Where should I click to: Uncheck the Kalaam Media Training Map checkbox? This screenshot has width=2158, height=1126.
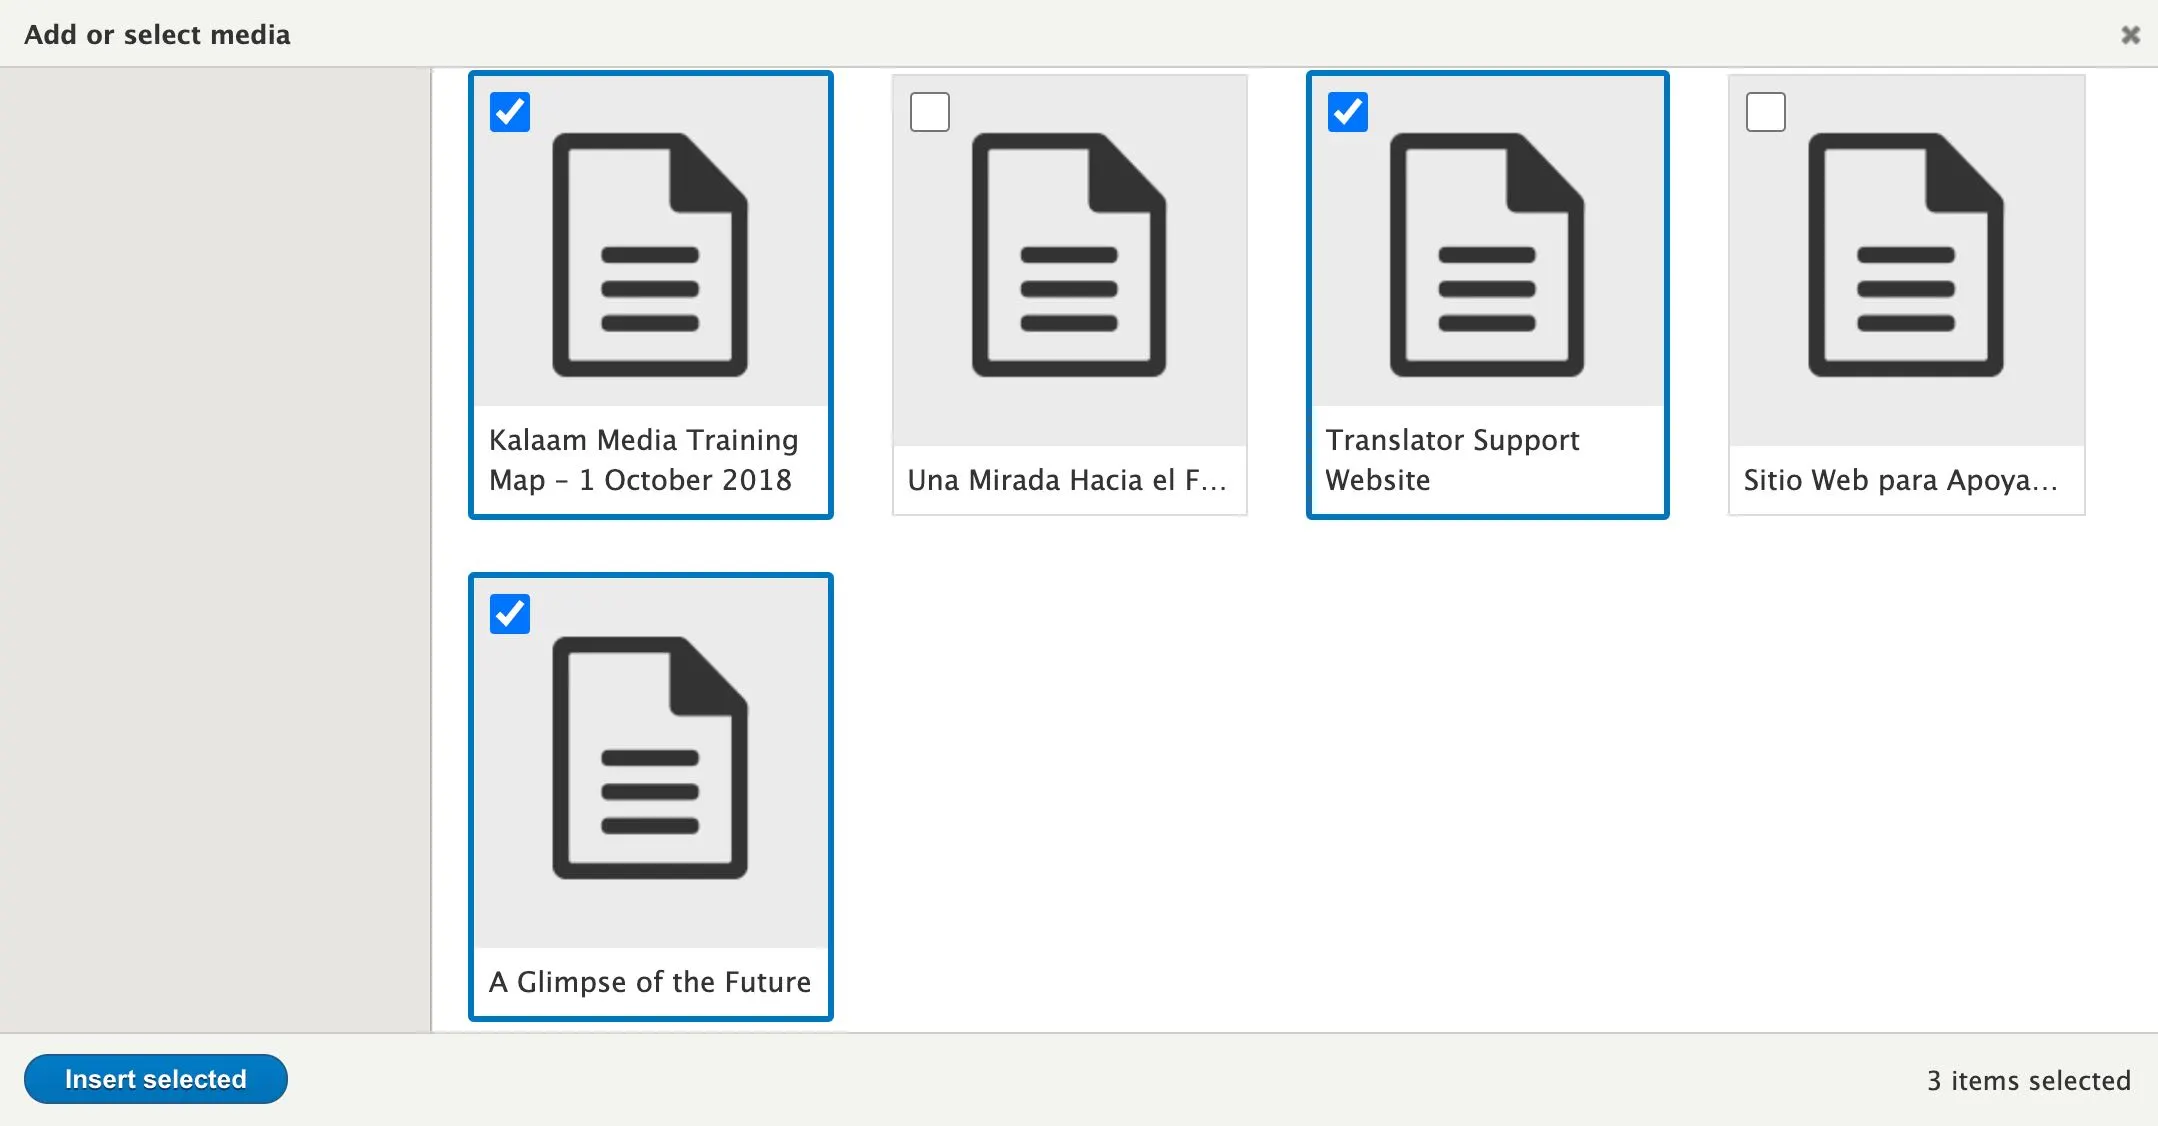pos(510,112)
